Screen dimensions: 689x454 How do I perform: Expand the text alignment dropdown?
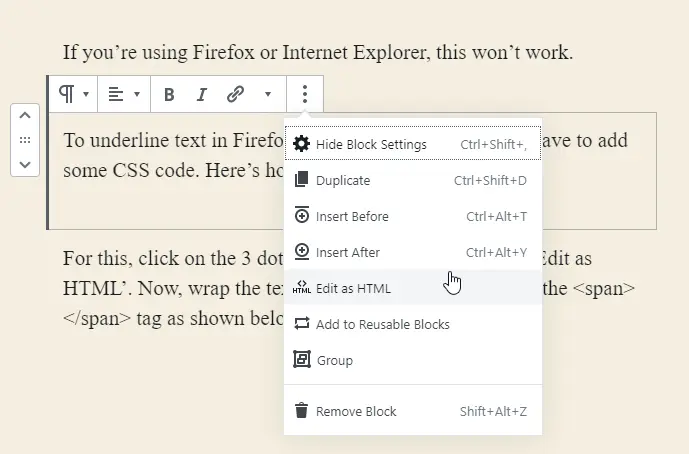124,95
